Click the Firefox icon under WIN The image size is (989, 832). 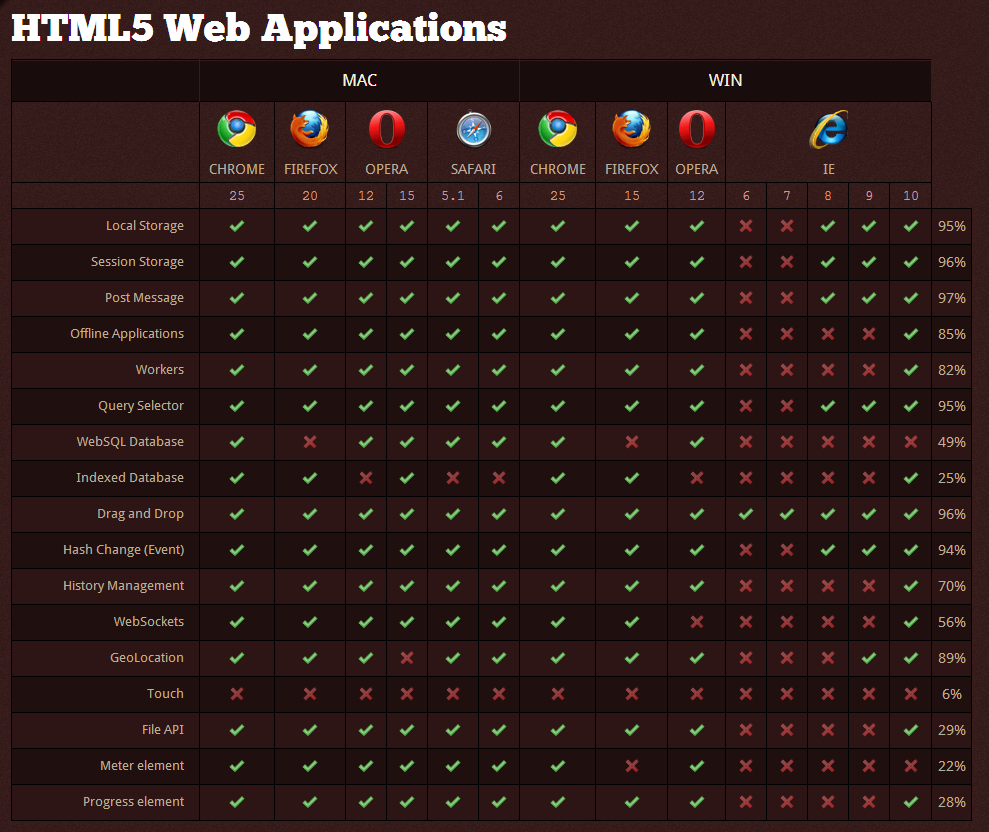(x=631, y=129)
